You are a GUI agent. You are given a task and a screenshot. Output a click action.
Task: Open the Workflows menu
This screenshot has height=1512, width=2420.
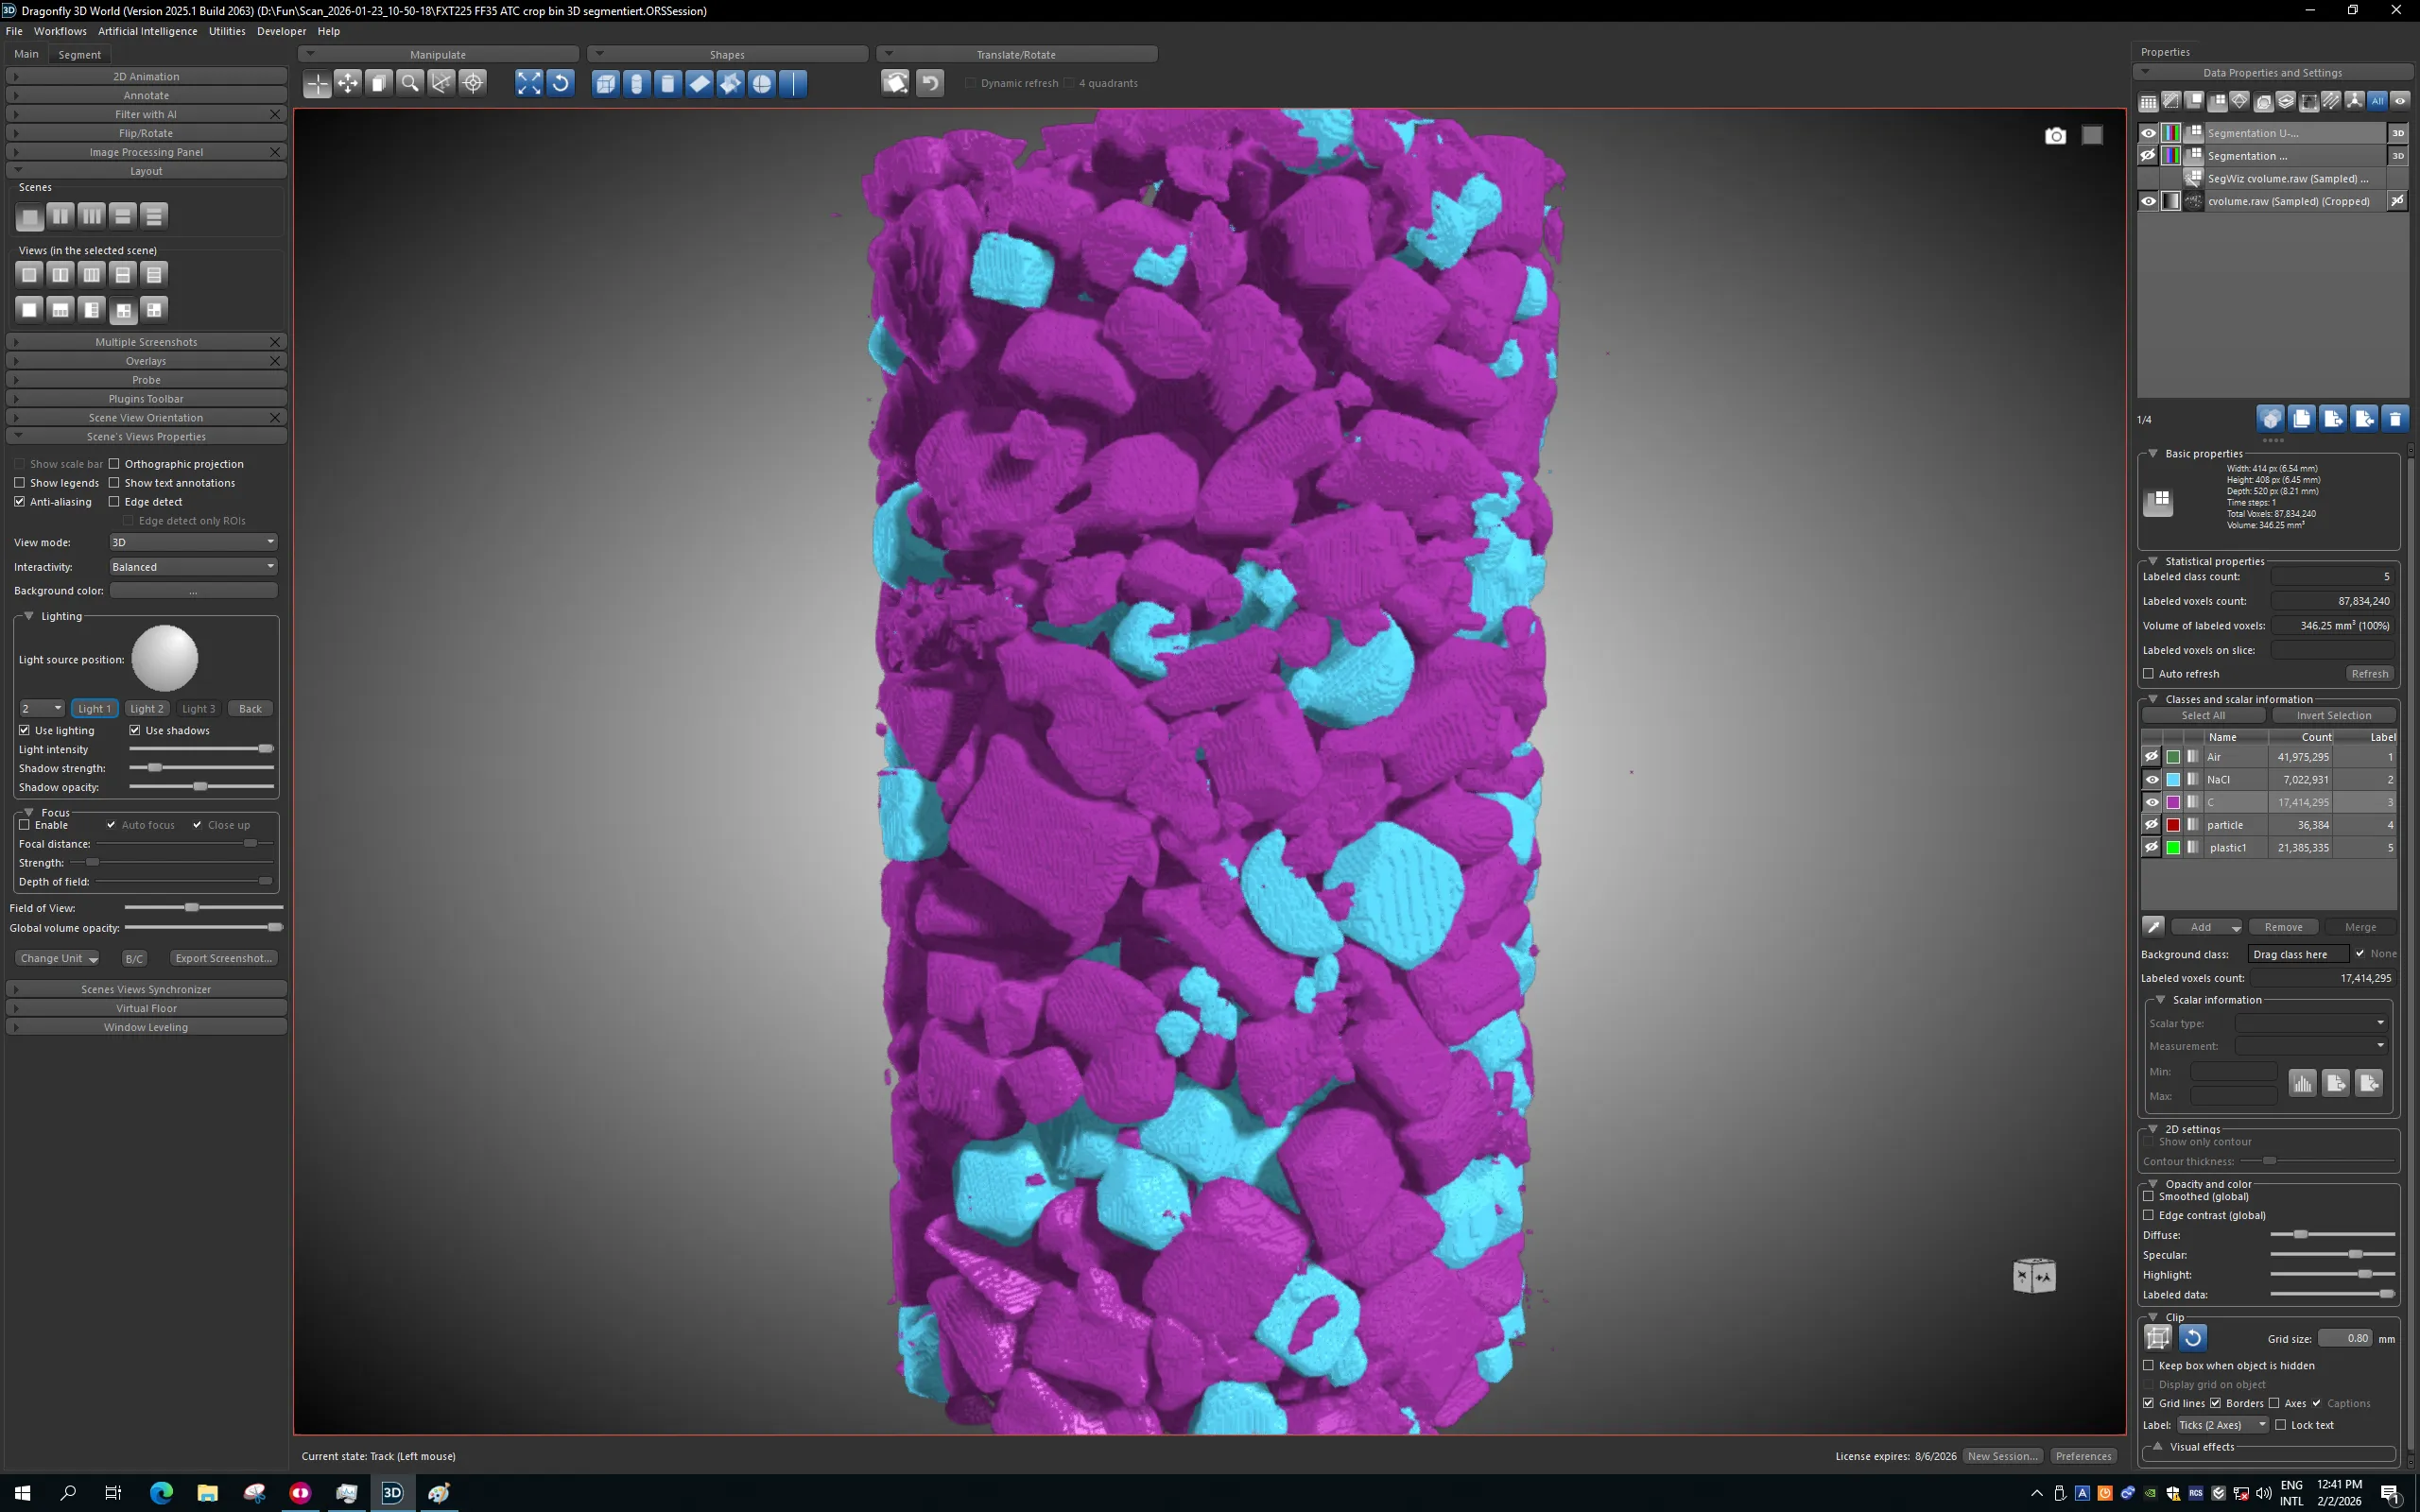pos(60,31)
